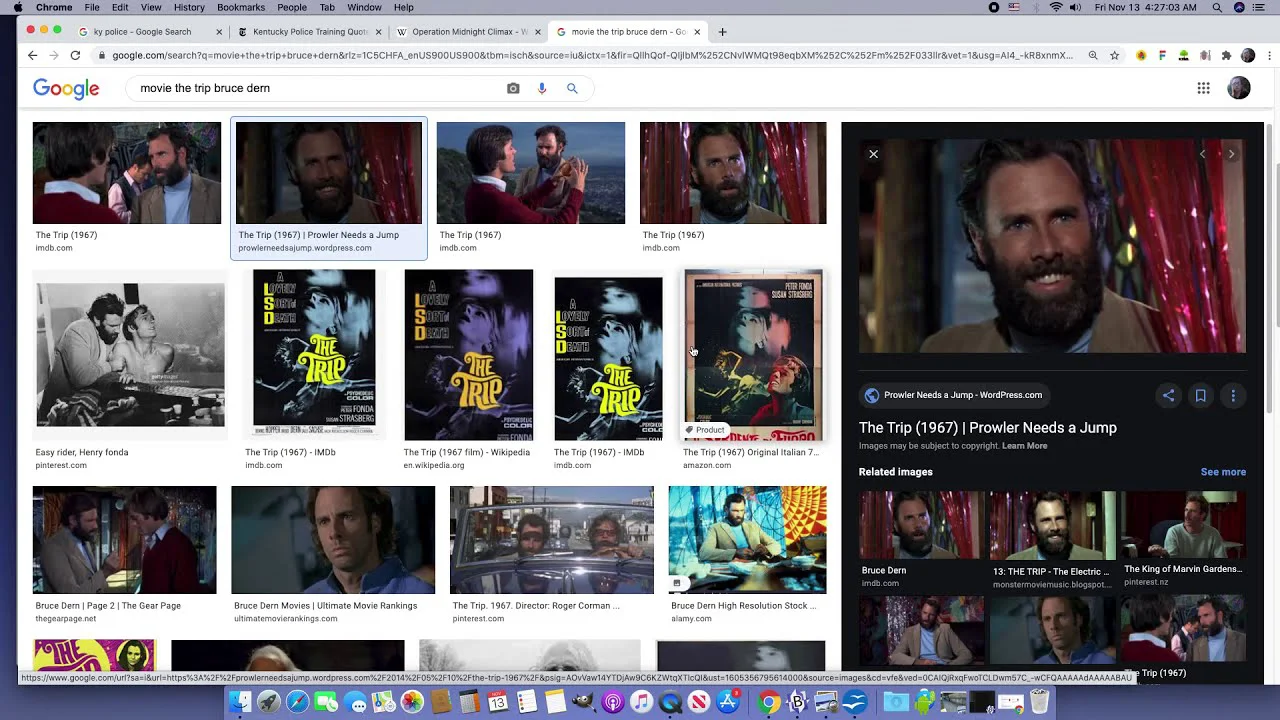Click the zoom magnifier in address bar
This screenshot has width=1280, height=720.
pyautogui.click(x=1093, y=55)
